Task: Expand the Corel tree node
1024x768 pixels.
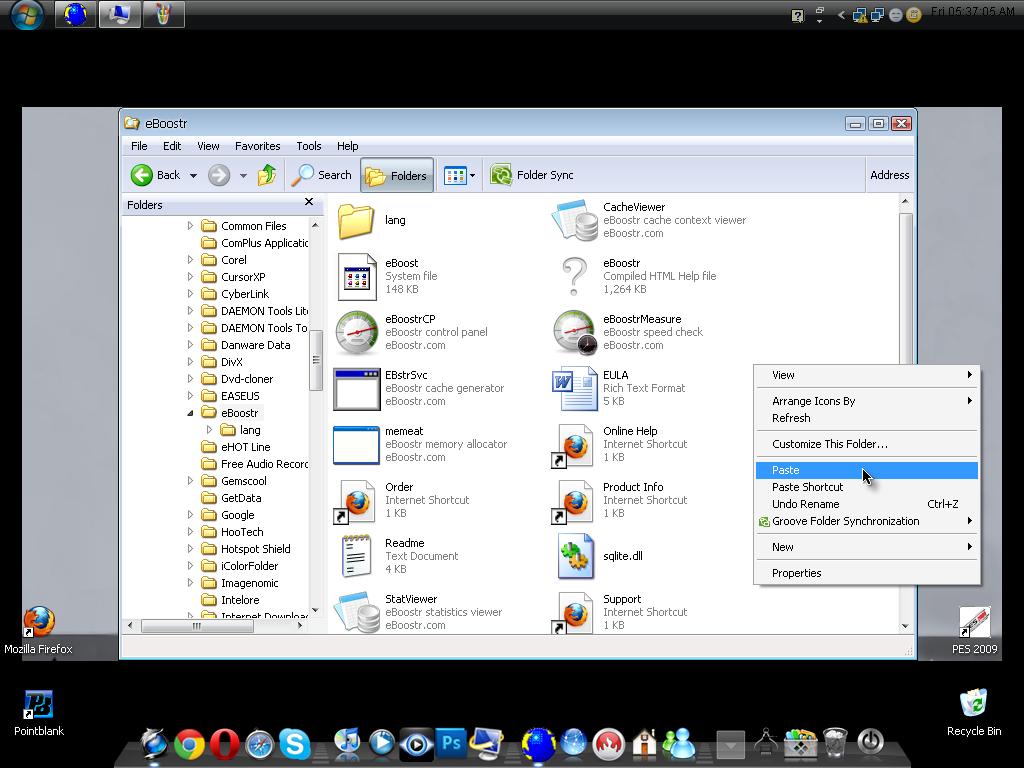Action: coord(190,260)
